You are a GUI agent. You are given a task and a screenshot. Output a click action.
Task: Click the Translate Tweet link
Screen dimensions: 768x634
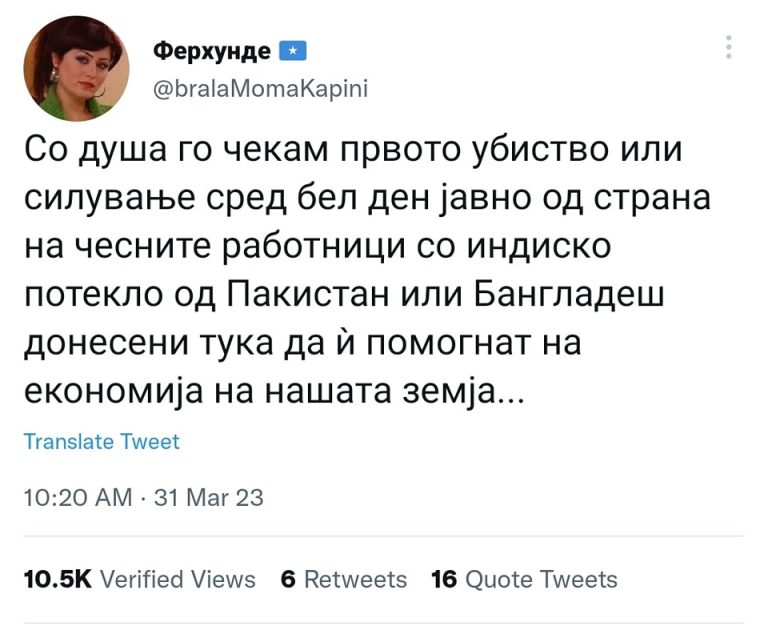coord(101,441)
